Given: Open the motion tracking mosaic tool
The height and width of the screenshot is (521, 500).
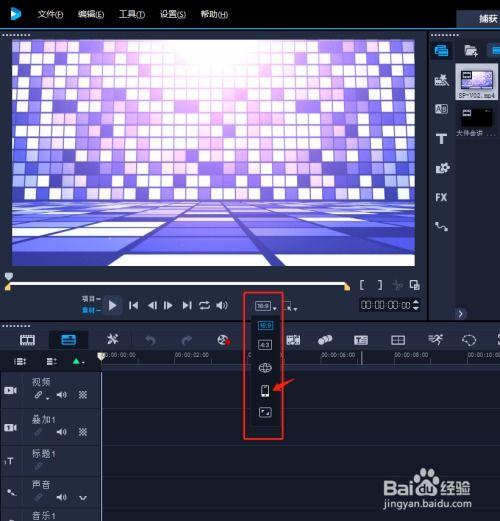Looking at the screenshot, I should [293, 340].
